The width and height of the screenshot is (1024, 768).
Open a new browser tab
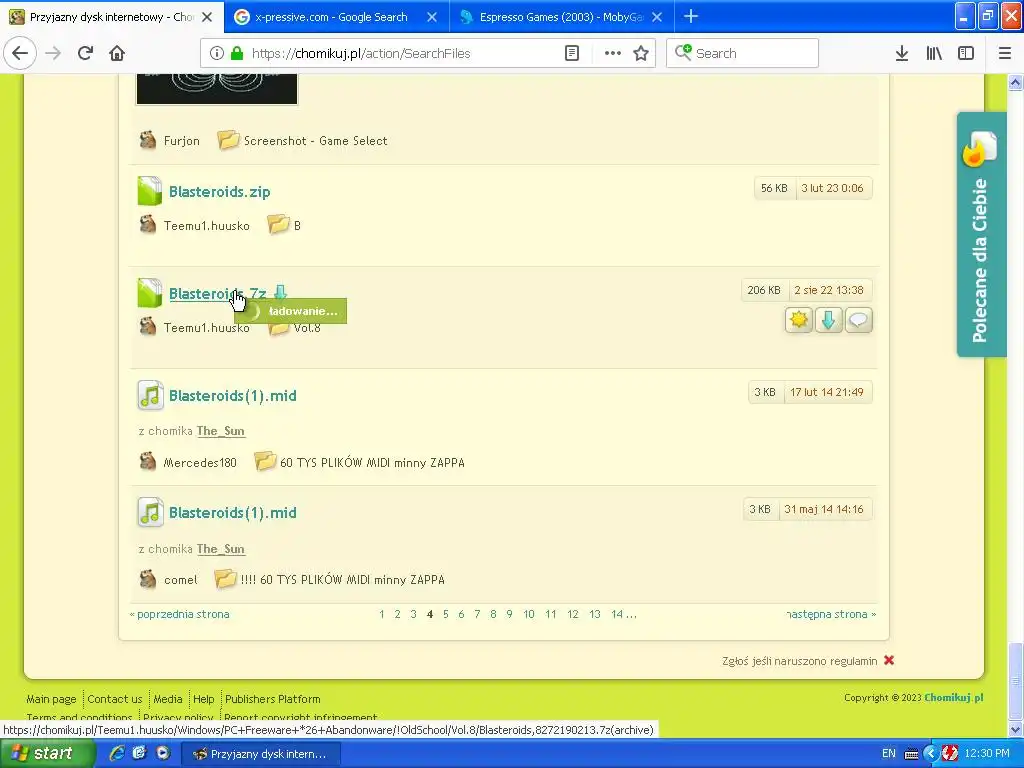[691, 17]
